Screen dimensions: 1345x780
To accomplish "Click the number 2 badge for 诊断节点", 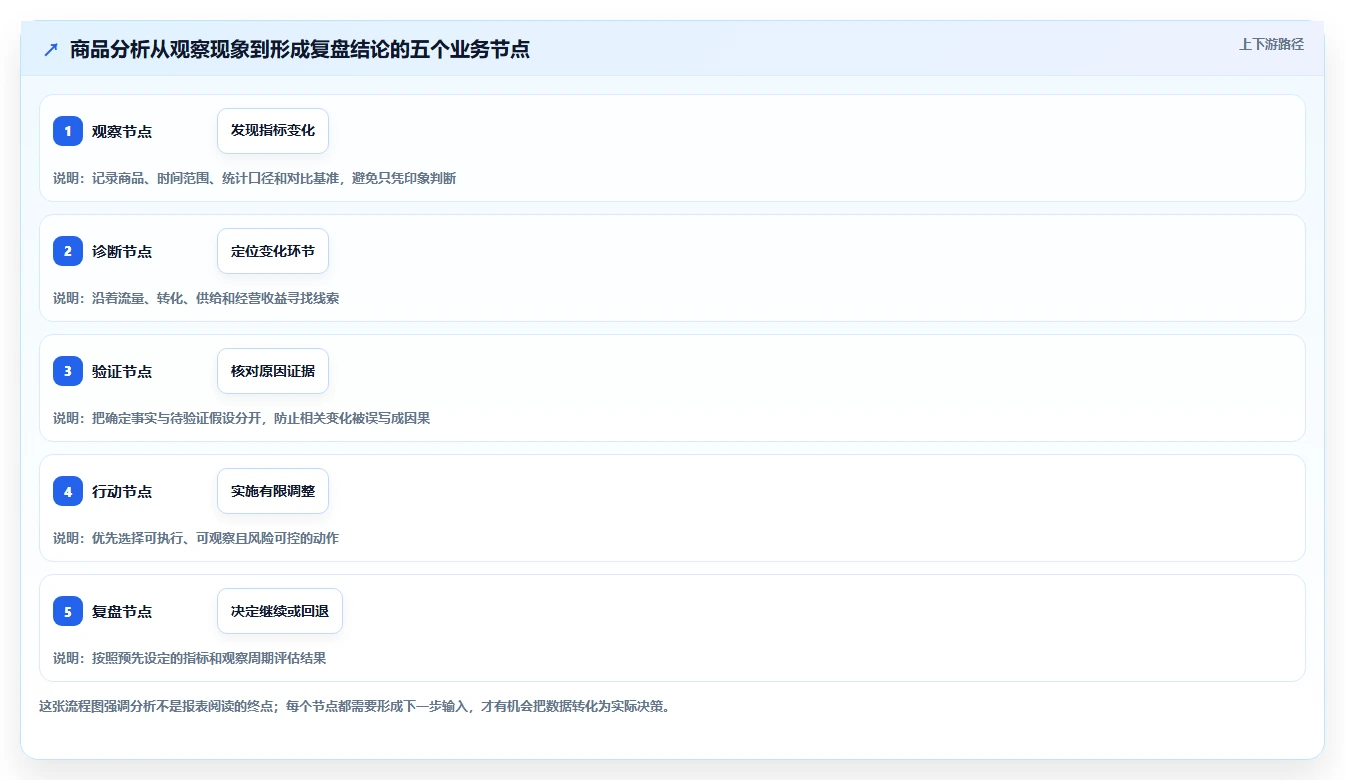I will point(68,251).
